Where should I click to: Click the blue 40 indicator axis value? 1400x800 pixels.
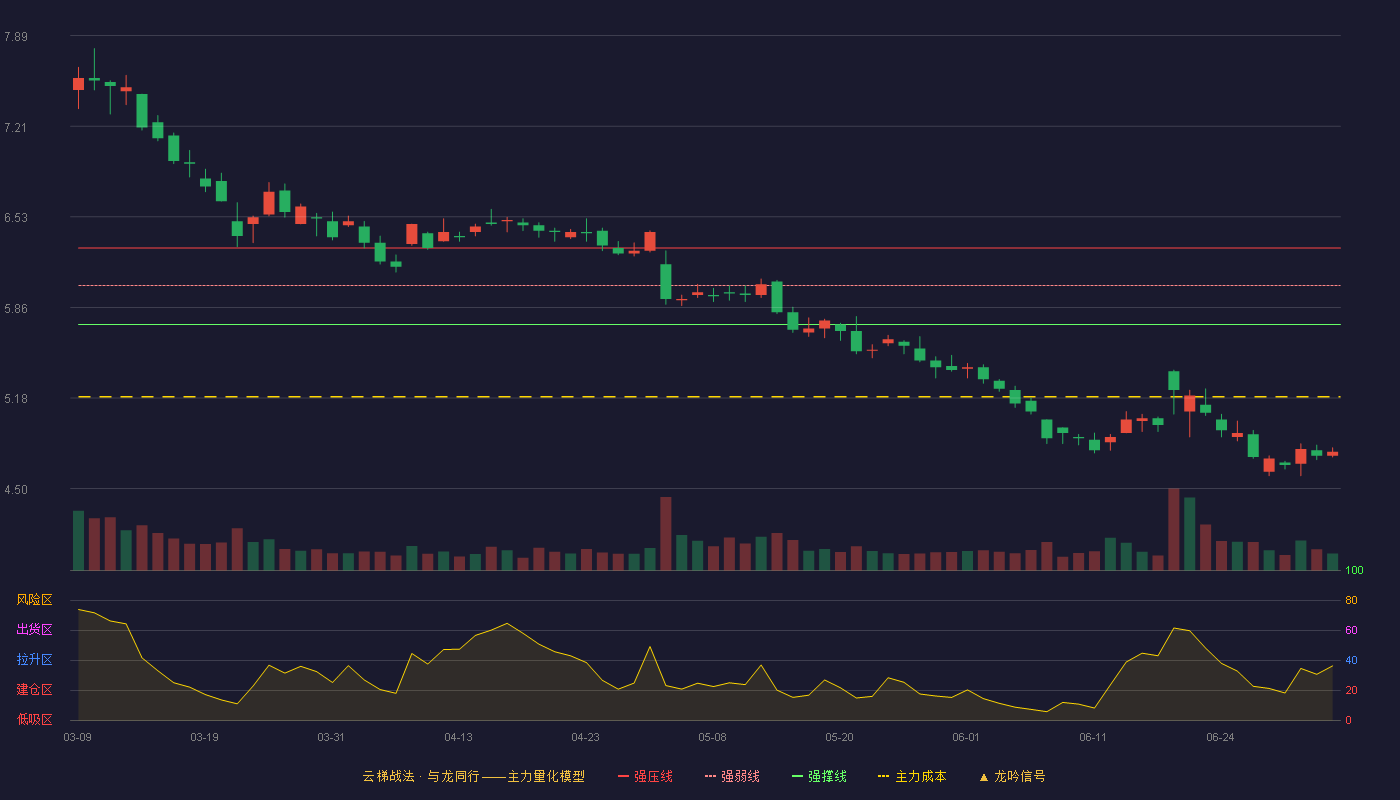pos(1351,660)
